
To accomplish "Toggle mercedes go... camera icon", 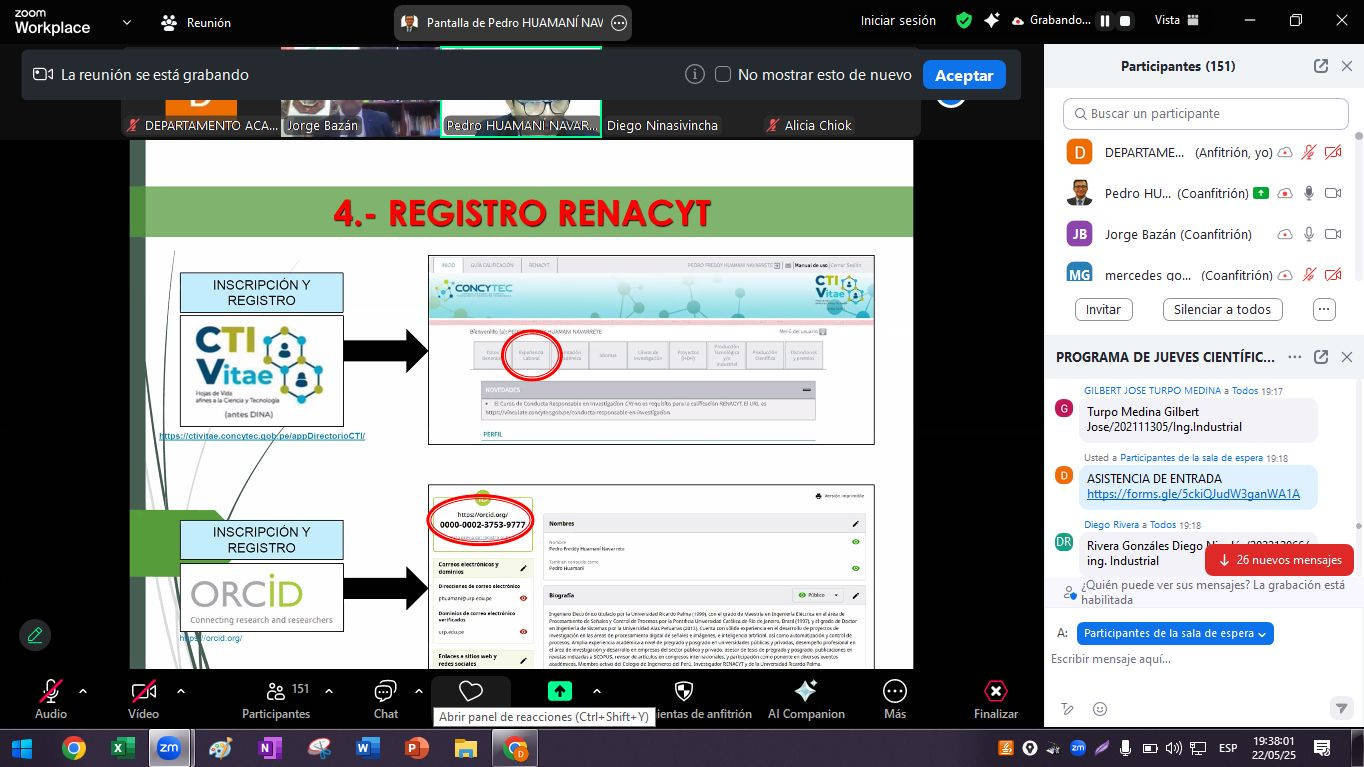I will 1333,275.
